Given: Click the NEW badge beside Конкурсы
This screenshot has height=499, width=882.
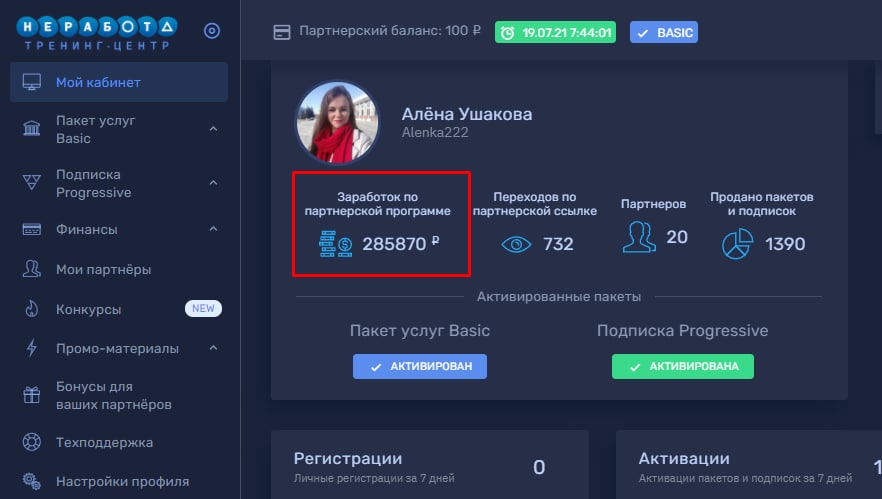Looking at the screenshot, I should click(203, 308).
